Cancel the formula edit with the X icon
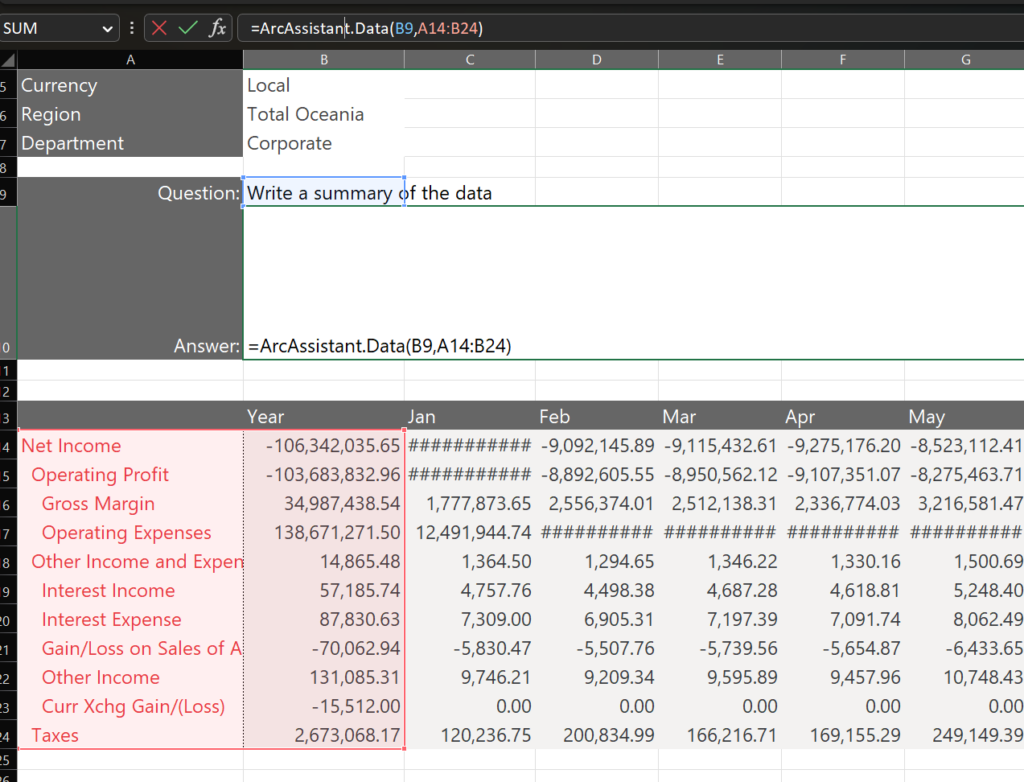 point(160,28)
